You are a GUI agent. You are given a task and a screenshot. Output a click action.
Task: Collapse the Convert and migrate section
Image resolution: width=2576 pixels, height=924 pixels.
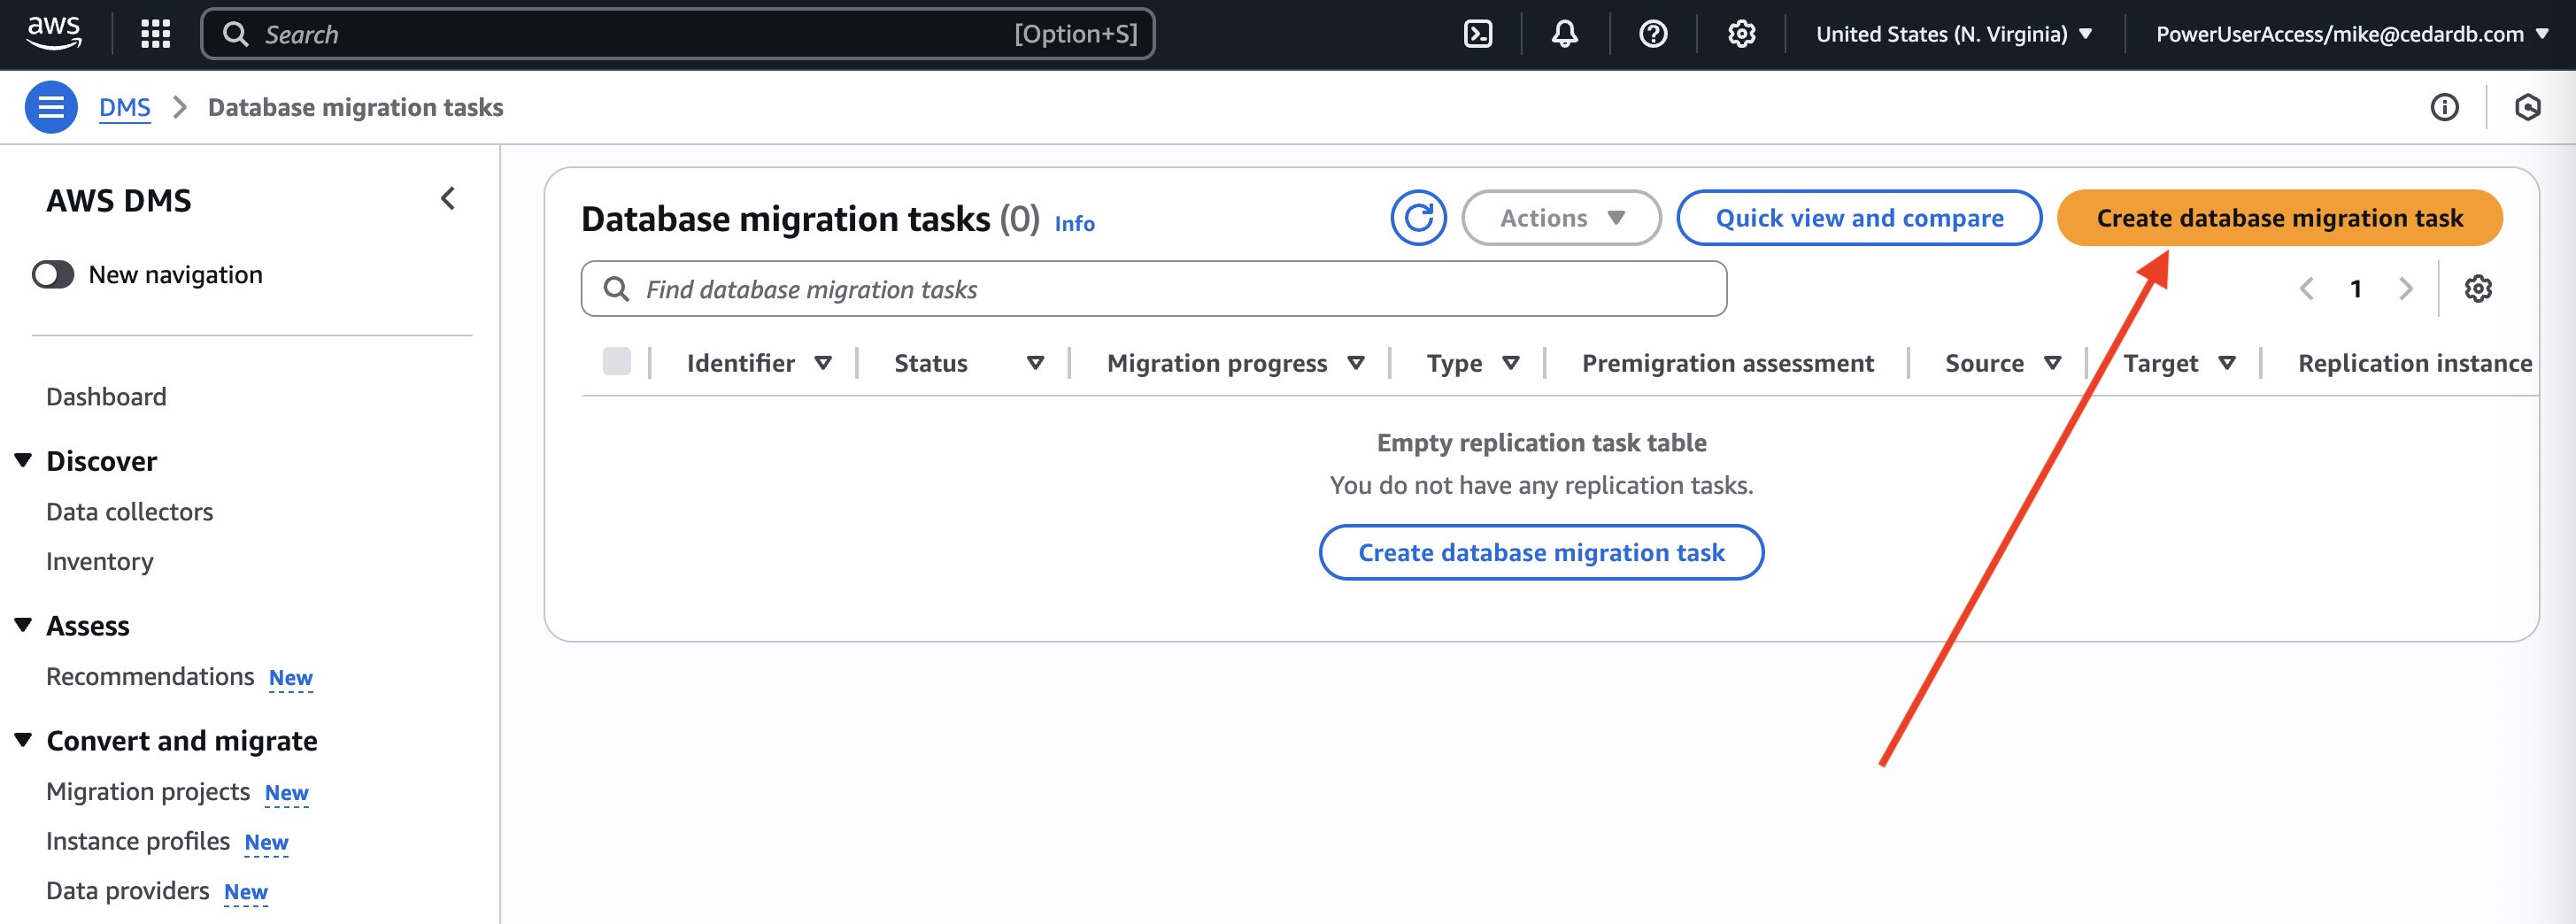pyautogui.click(x=23, y=740)
